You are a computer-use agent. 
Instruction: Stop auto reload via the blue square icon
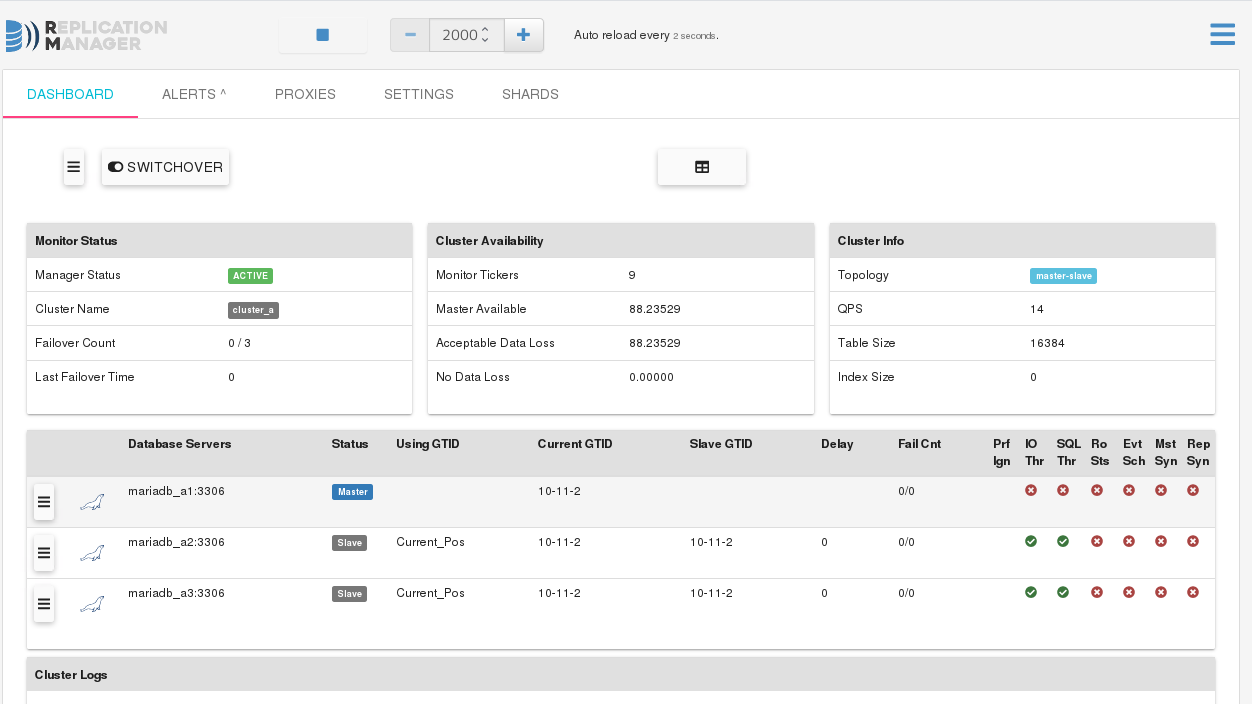pos(322,34)
